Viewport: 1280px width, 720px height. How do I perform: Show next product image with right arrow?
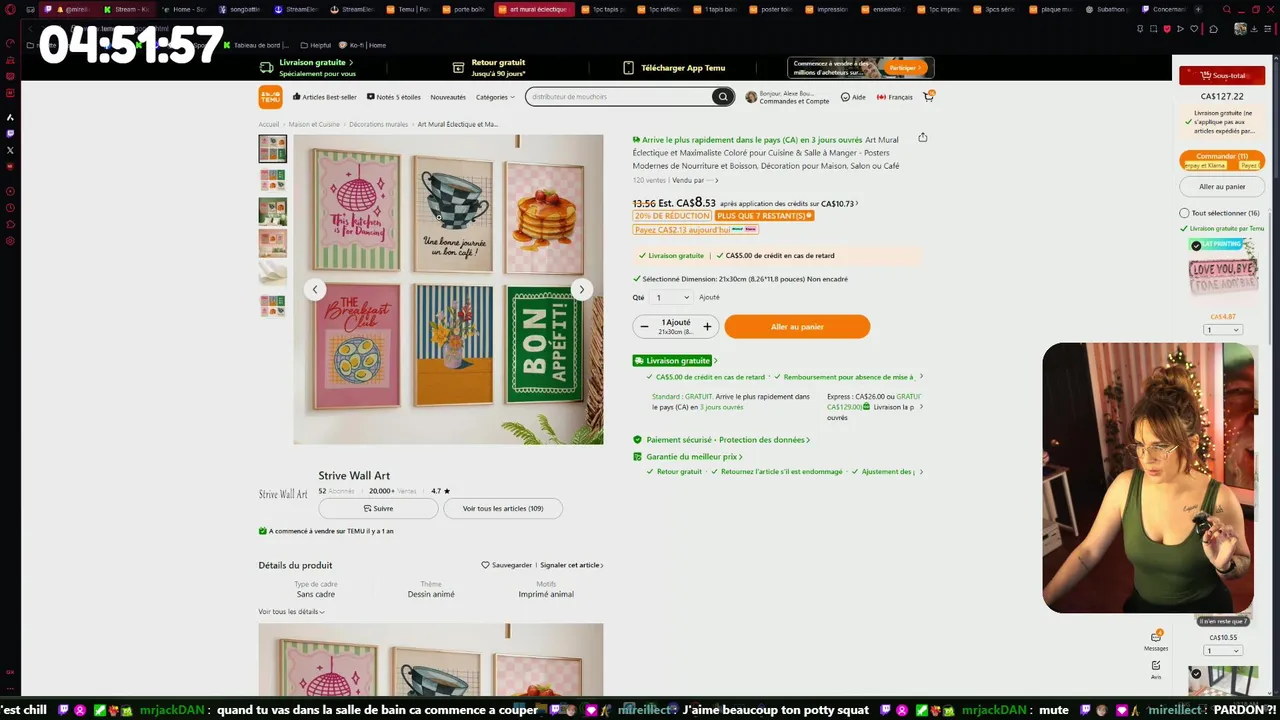point(582,290)
